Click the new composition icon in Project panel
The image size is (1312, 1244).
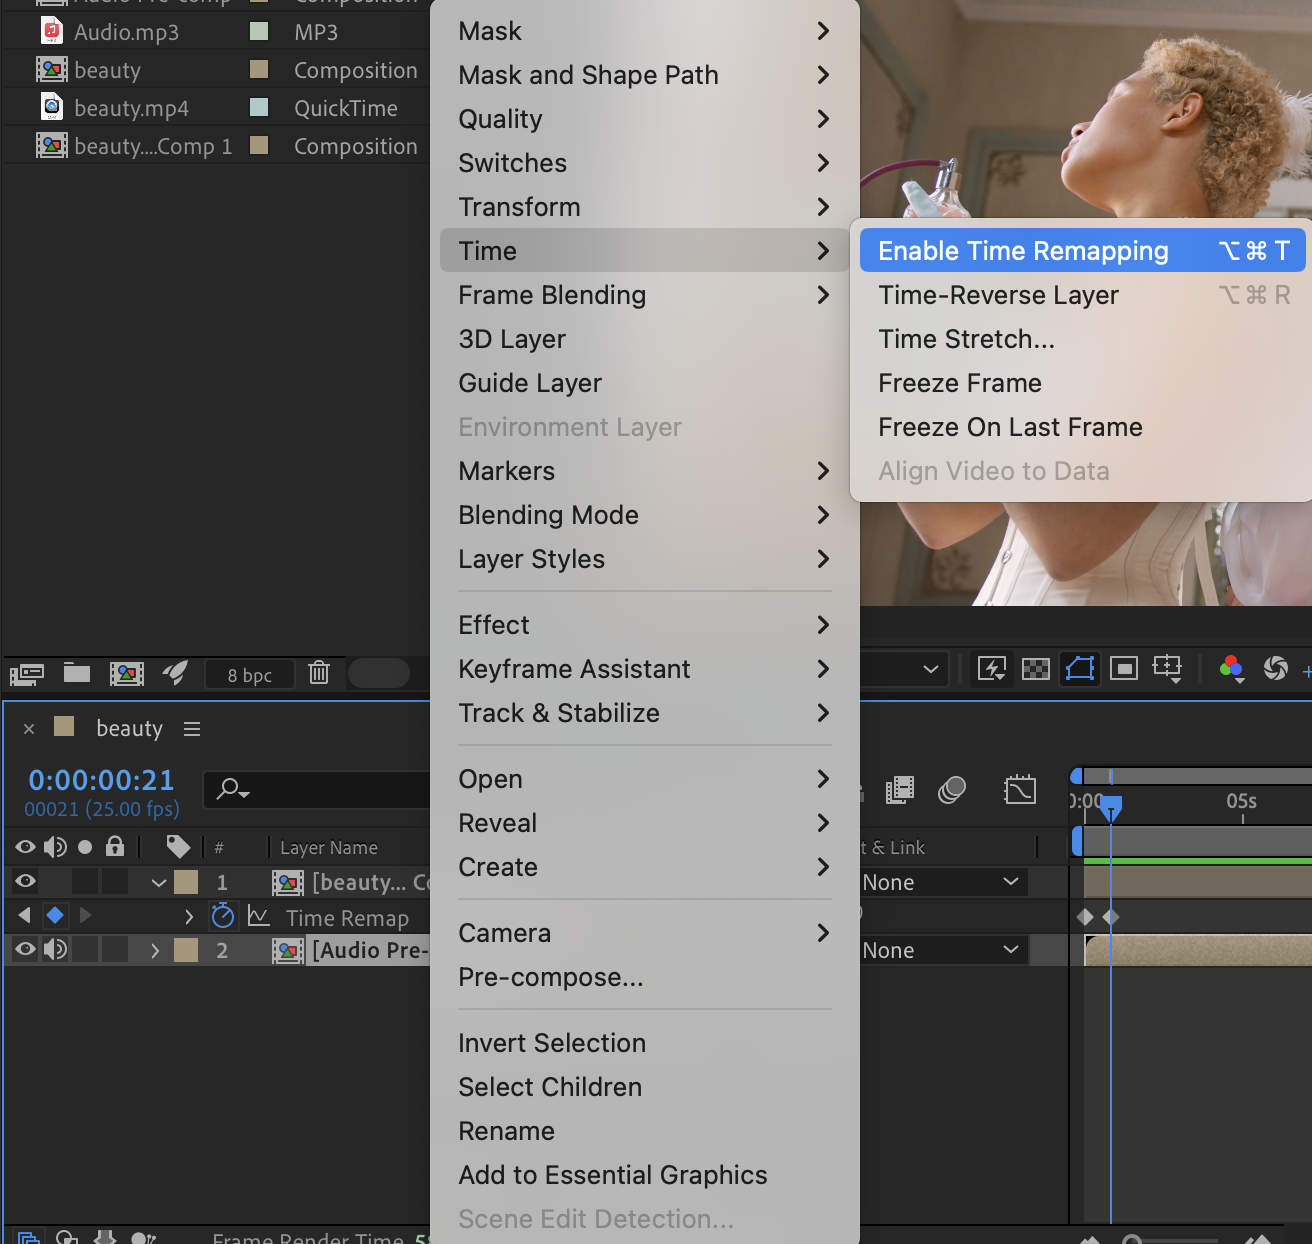point(127,673)
